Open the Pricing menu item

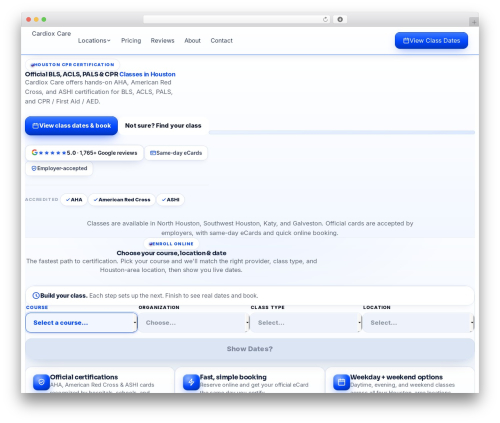(x=131, y=41)
